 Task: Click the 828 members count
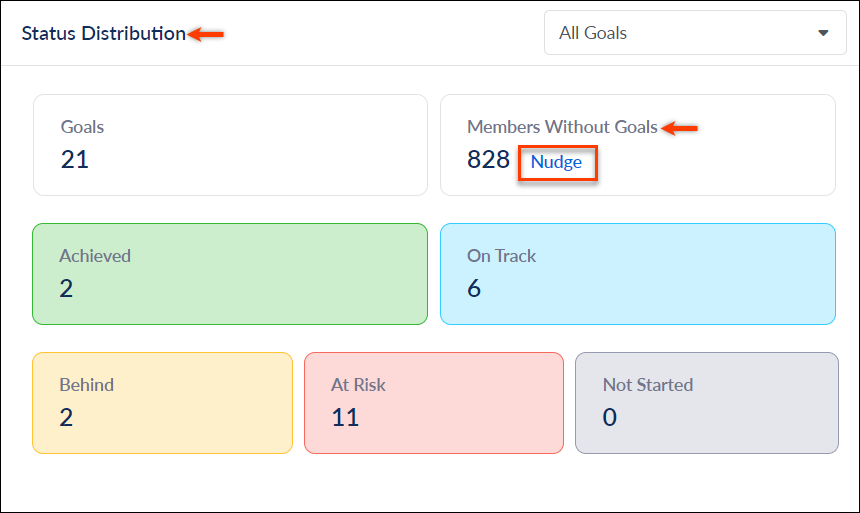coord(488,160)
